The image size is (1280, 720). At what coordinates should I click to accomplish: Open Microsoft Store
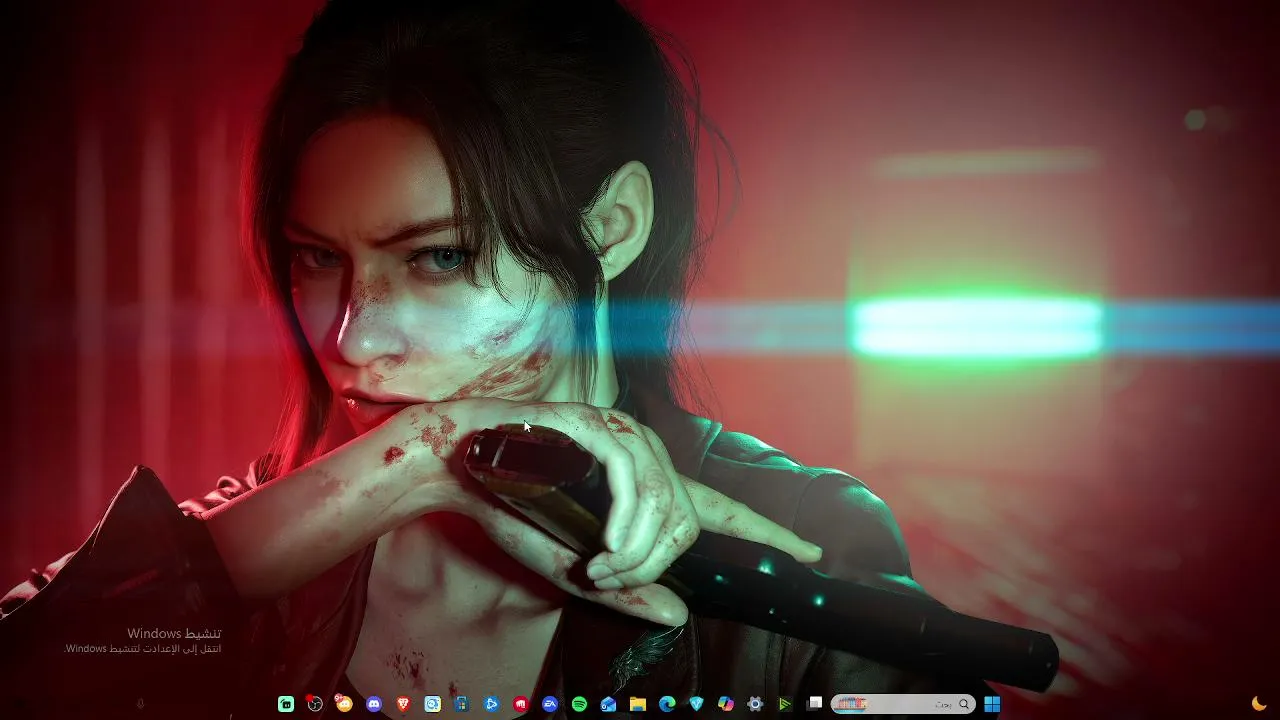462,704
